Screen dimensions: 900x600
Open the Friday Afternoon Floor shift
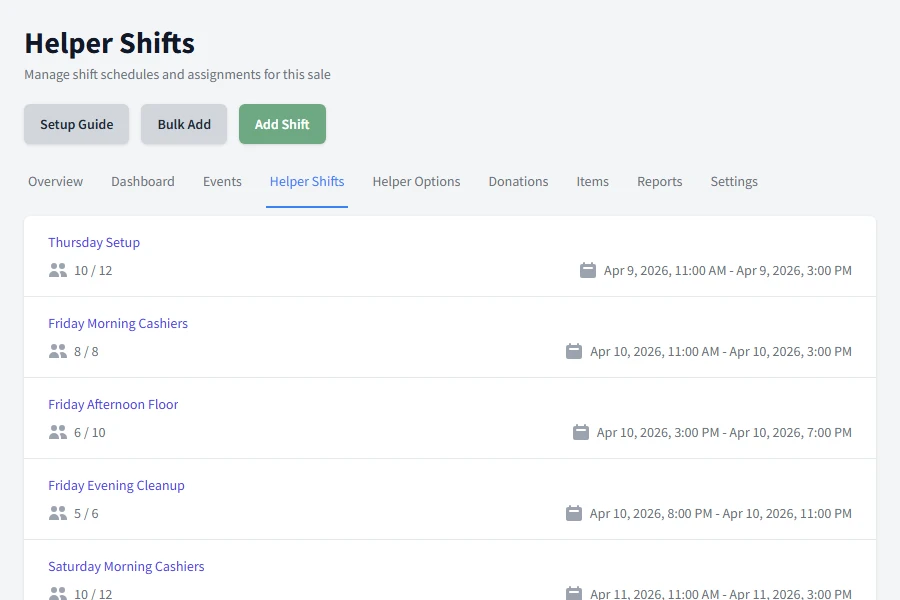pos(113,404)
